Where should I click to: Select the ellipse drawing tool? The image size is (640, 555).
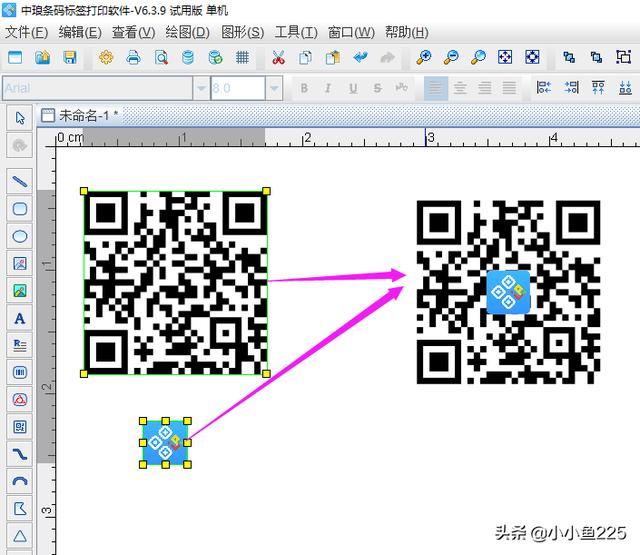(x=19, y=236)
